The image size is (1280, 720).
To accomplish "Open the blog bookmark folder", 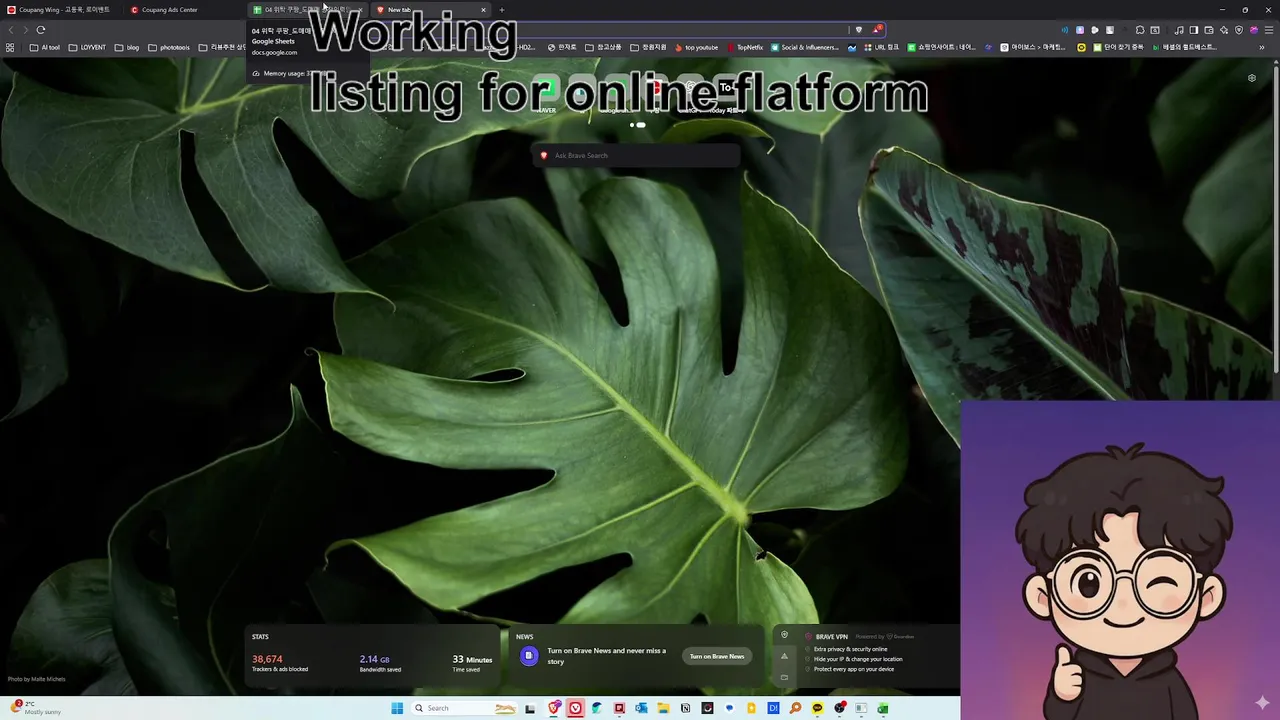I will click(x=127, y=47).
